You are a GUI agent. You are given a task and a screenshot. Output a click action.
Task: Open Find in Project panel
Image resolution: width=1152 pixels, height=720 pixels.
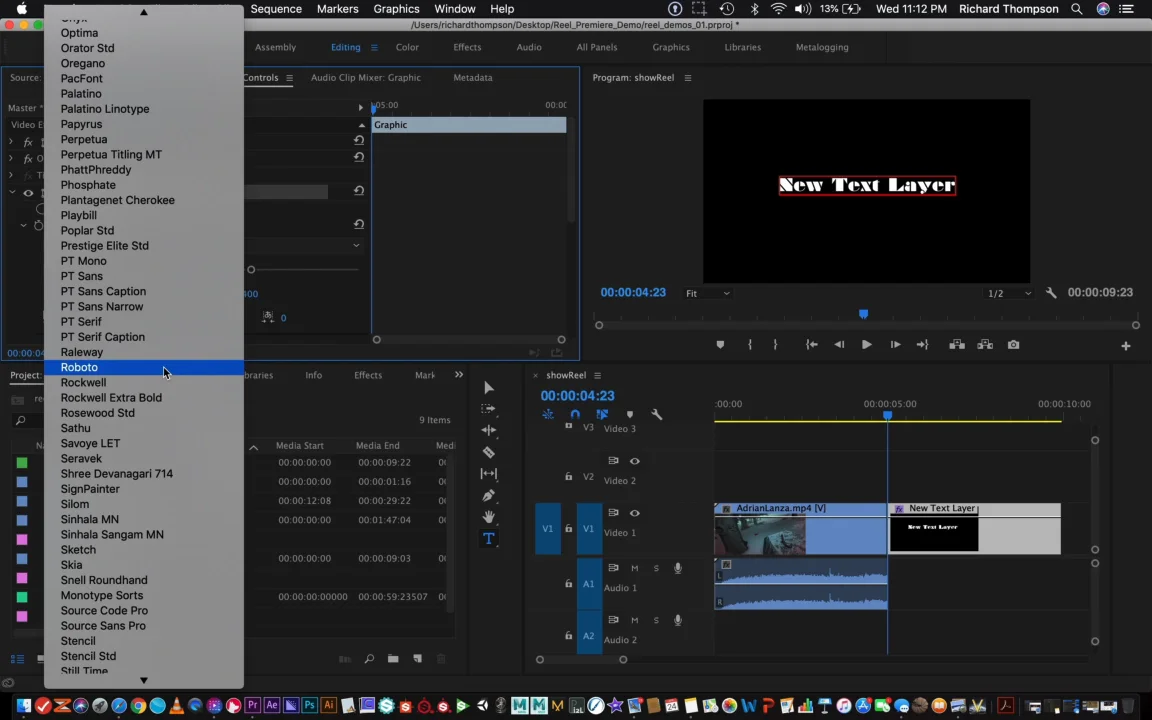point(369,659)
